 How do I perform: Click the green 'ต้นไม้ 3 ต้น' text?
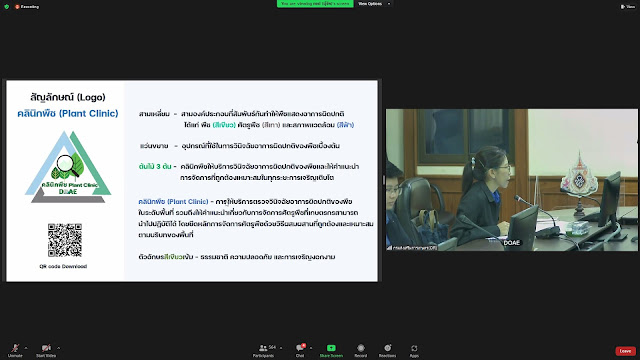(155, 166)
